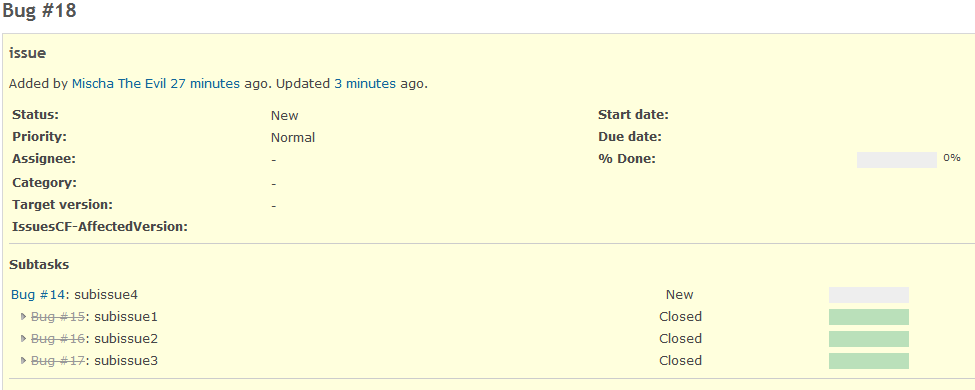
Task: Click the Closed status of subissue2
Action: [x=680, y=338]
